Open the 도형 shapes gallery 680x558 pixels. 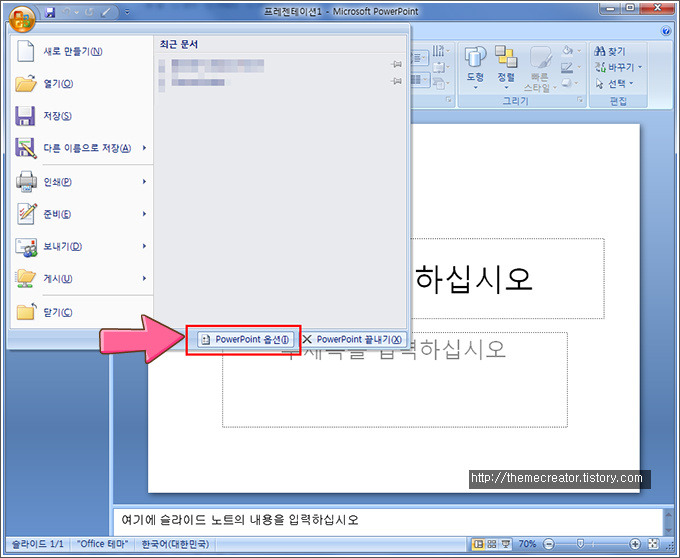pos(475,68)
